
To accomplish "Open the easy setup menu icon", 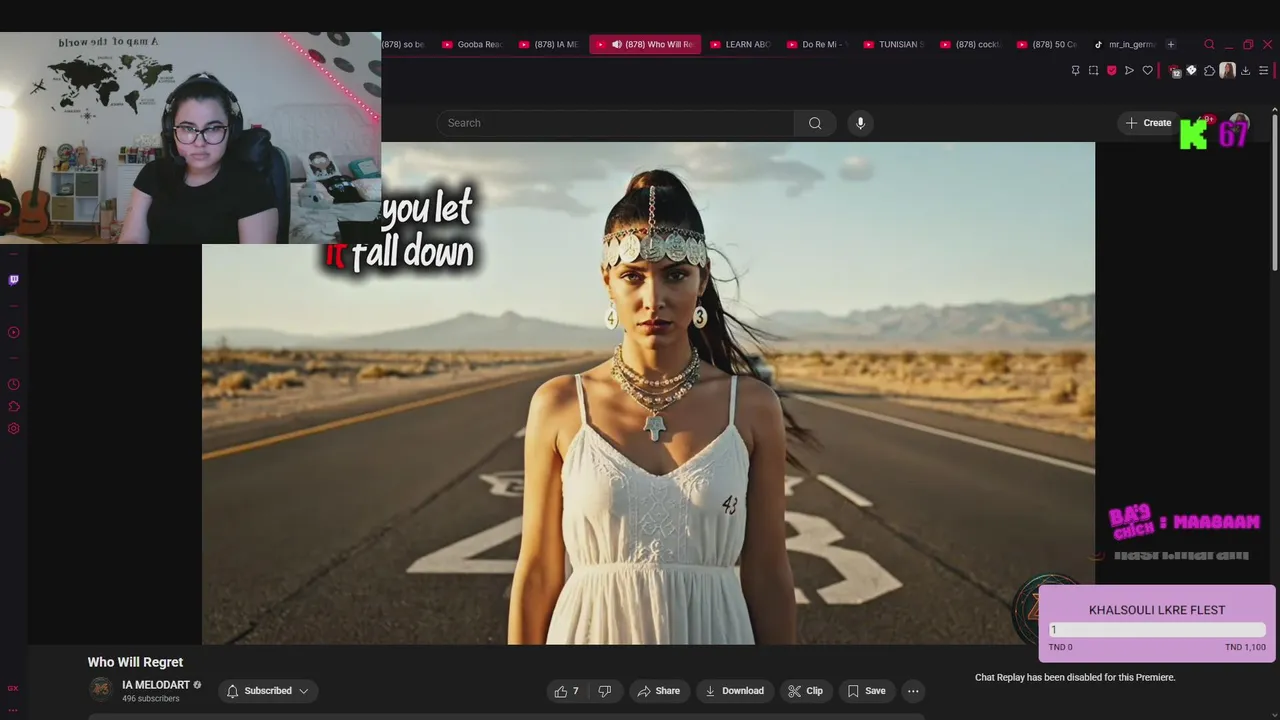I will click(1263, 70).
